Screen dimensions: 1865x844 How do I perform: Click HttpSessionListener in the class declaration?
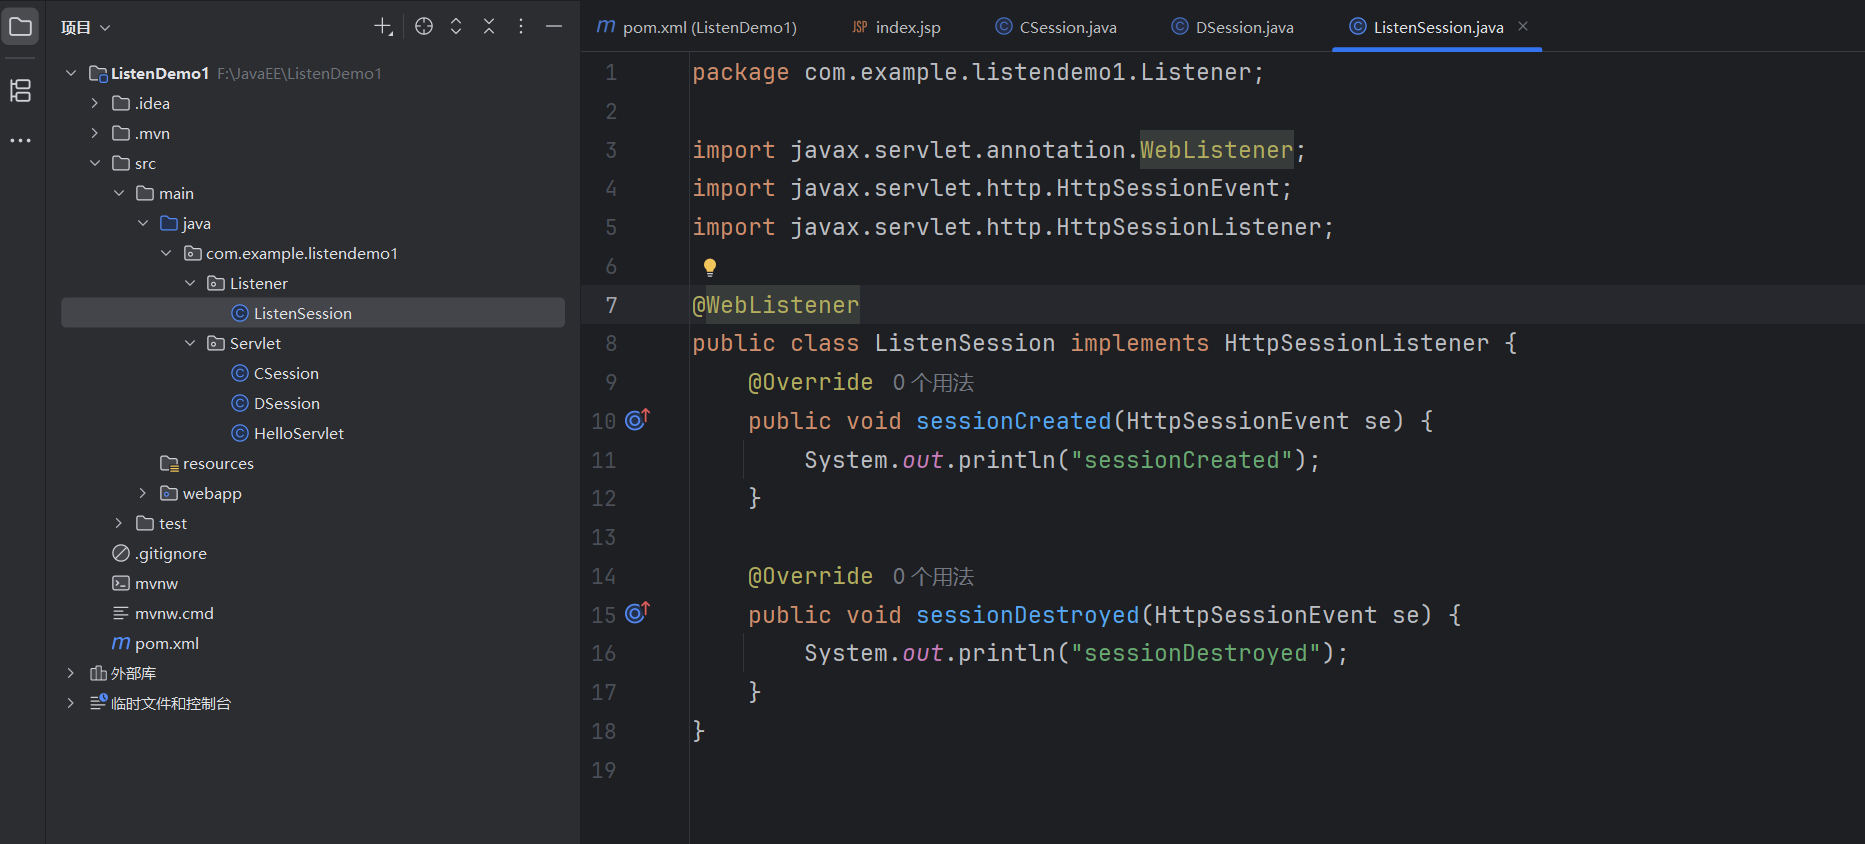coord(1356,343)
